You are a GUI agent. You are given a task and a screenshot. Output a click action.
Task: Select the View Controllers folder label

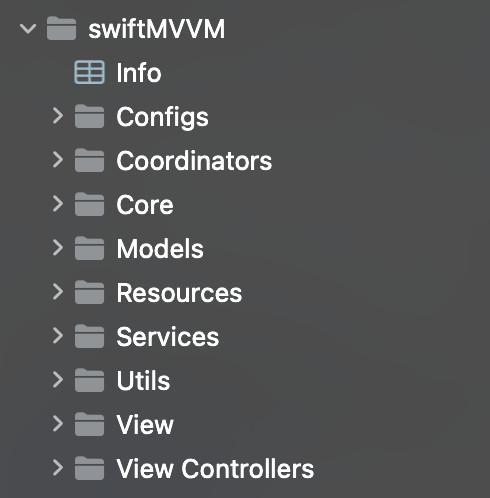click(215, 469)
